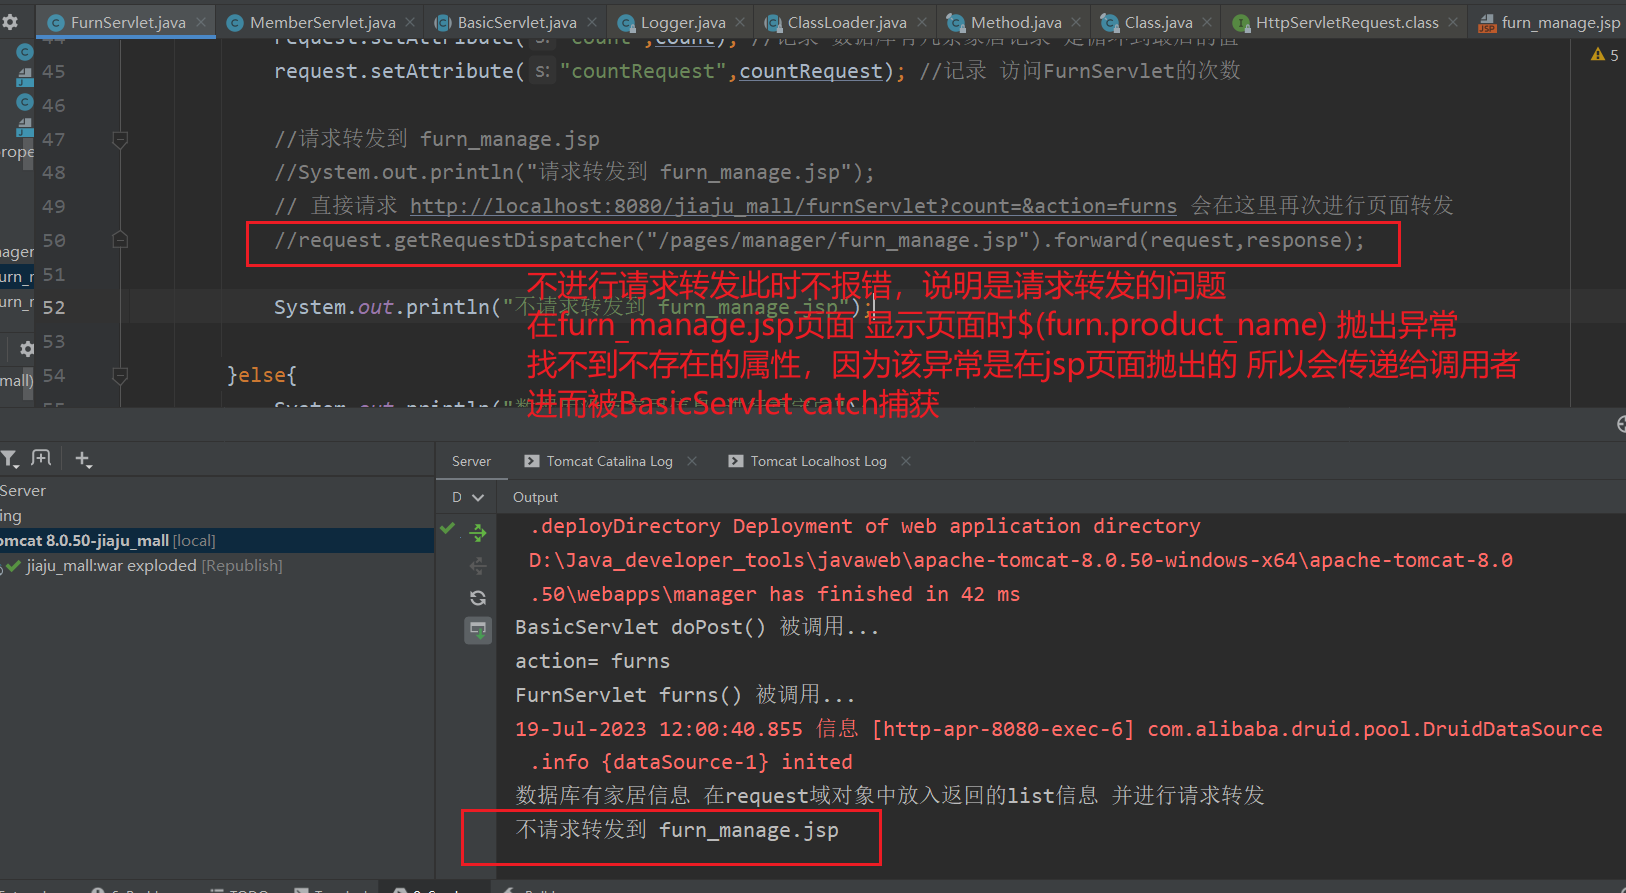Close the MemberServlet.java tab
The height and width of the screenshot is (893, 1626).
click(x=410, y=22)
